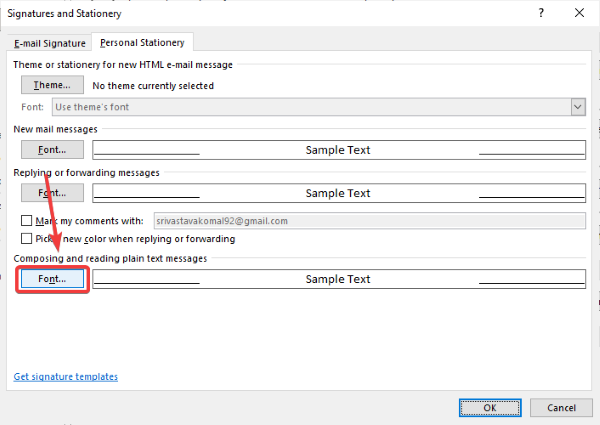Click the plain text Sample Text preview
The height and width of the screenshot is (425, 600).
tap(338, 279)
